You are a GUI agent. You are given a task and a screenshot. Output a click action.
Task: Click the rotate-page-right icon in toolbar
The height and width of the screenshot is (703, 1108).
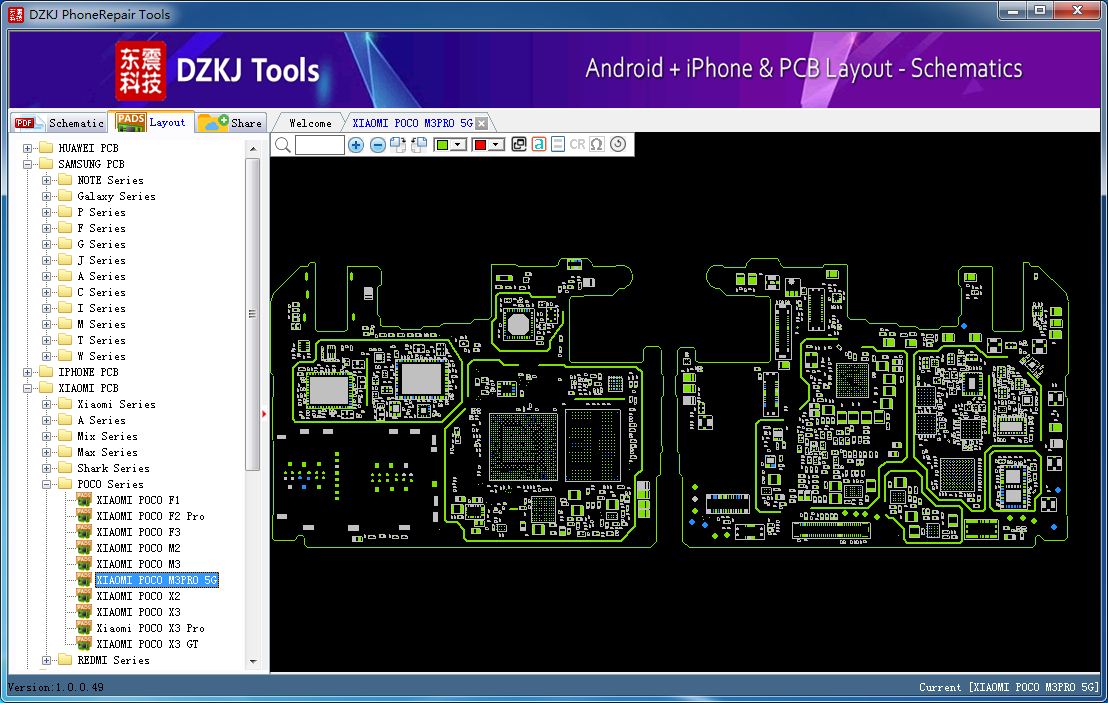coord(398,145)
